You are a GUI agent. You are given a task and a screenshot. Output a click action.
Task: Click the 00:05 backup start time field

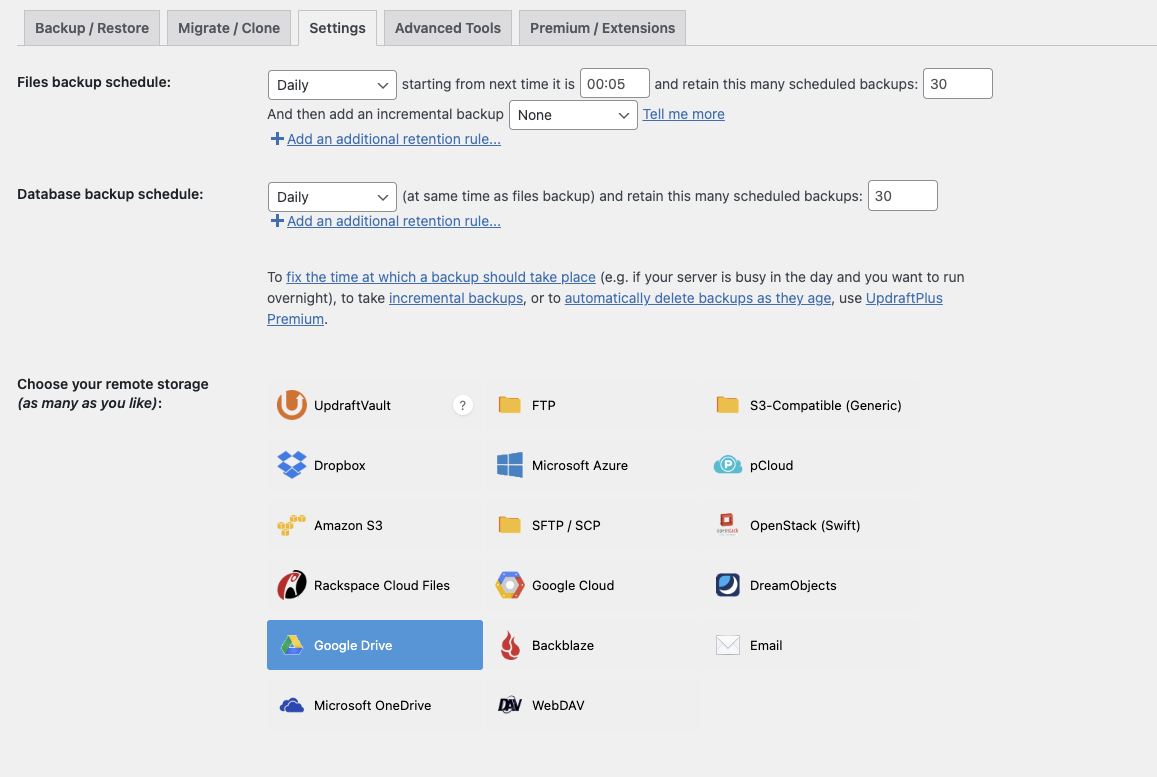point(614,85)
